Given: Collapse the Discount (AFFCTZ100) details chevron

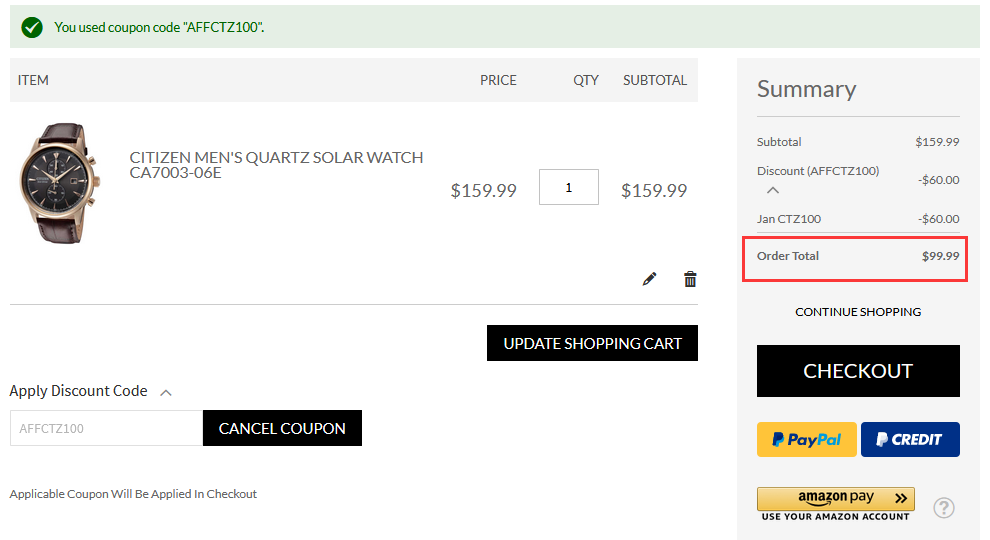Looking at the screenshot, I should pos(772,190).
